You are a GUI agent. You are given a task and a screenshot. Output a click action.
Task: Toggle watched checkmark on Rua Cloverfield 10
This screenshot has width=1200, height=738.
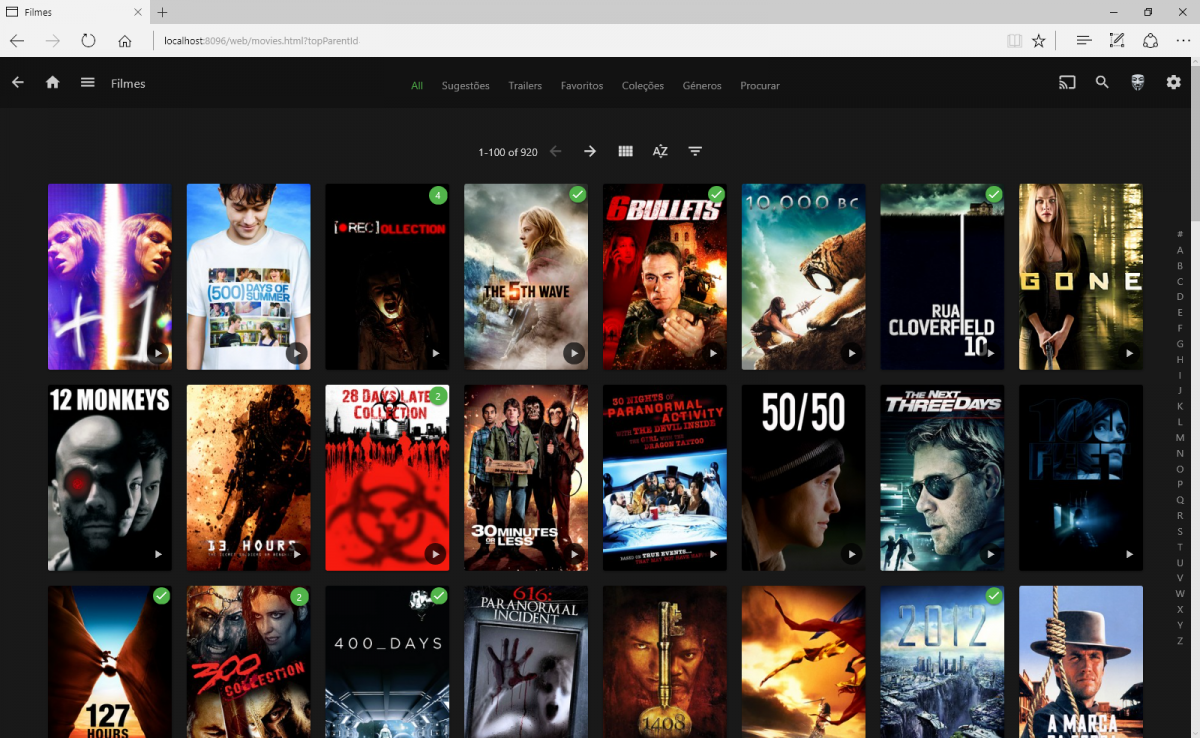[993, 194]
